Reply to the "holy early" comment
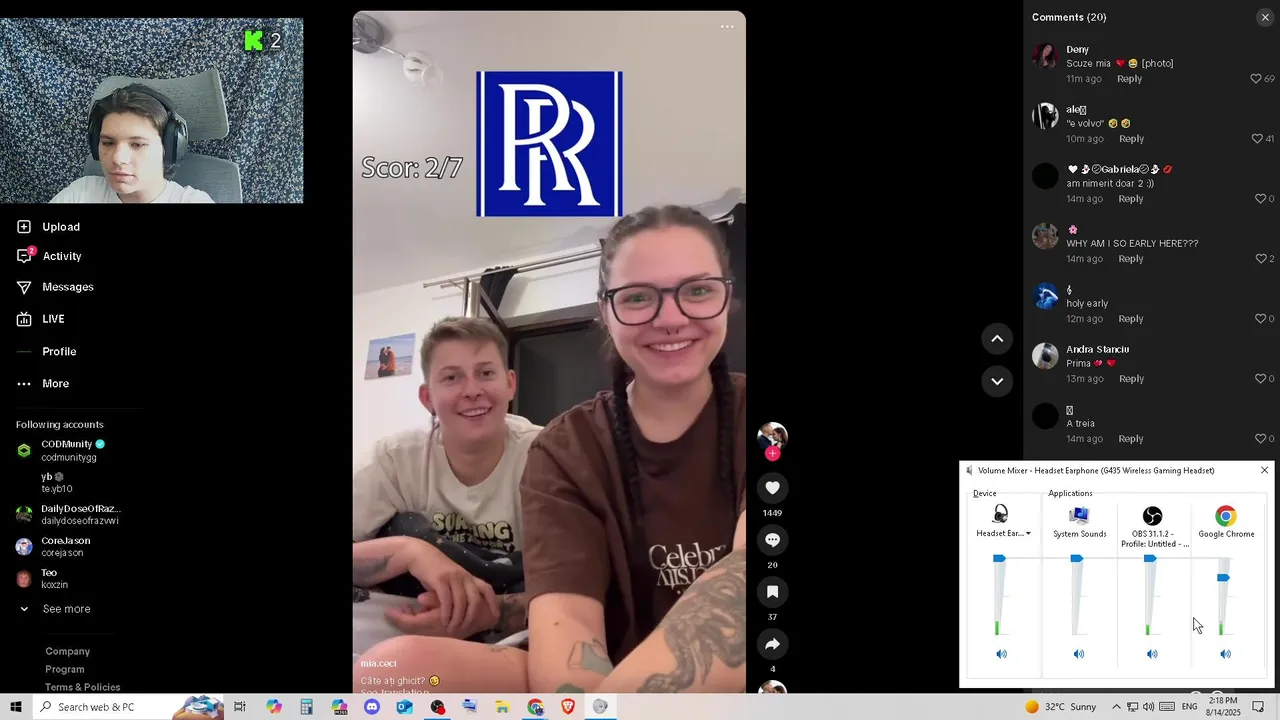 point(1130,319)
